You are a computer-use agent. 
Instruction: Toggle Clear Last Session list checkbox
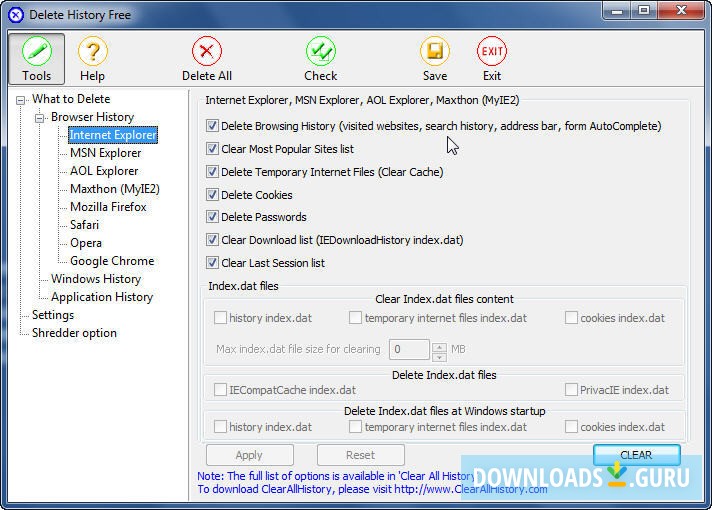[x=212, y=262]
